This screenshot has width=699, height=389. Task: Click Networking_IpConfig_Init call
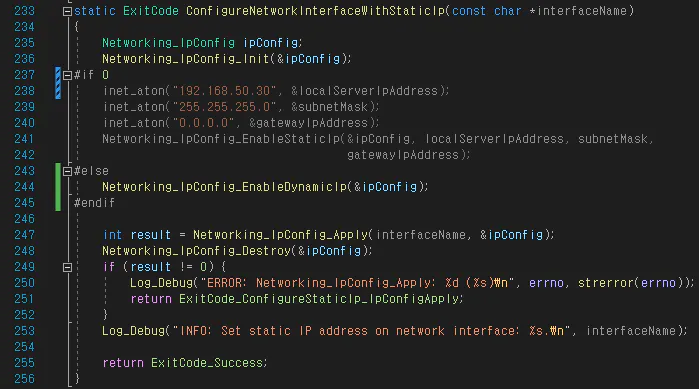coord(186,59)
